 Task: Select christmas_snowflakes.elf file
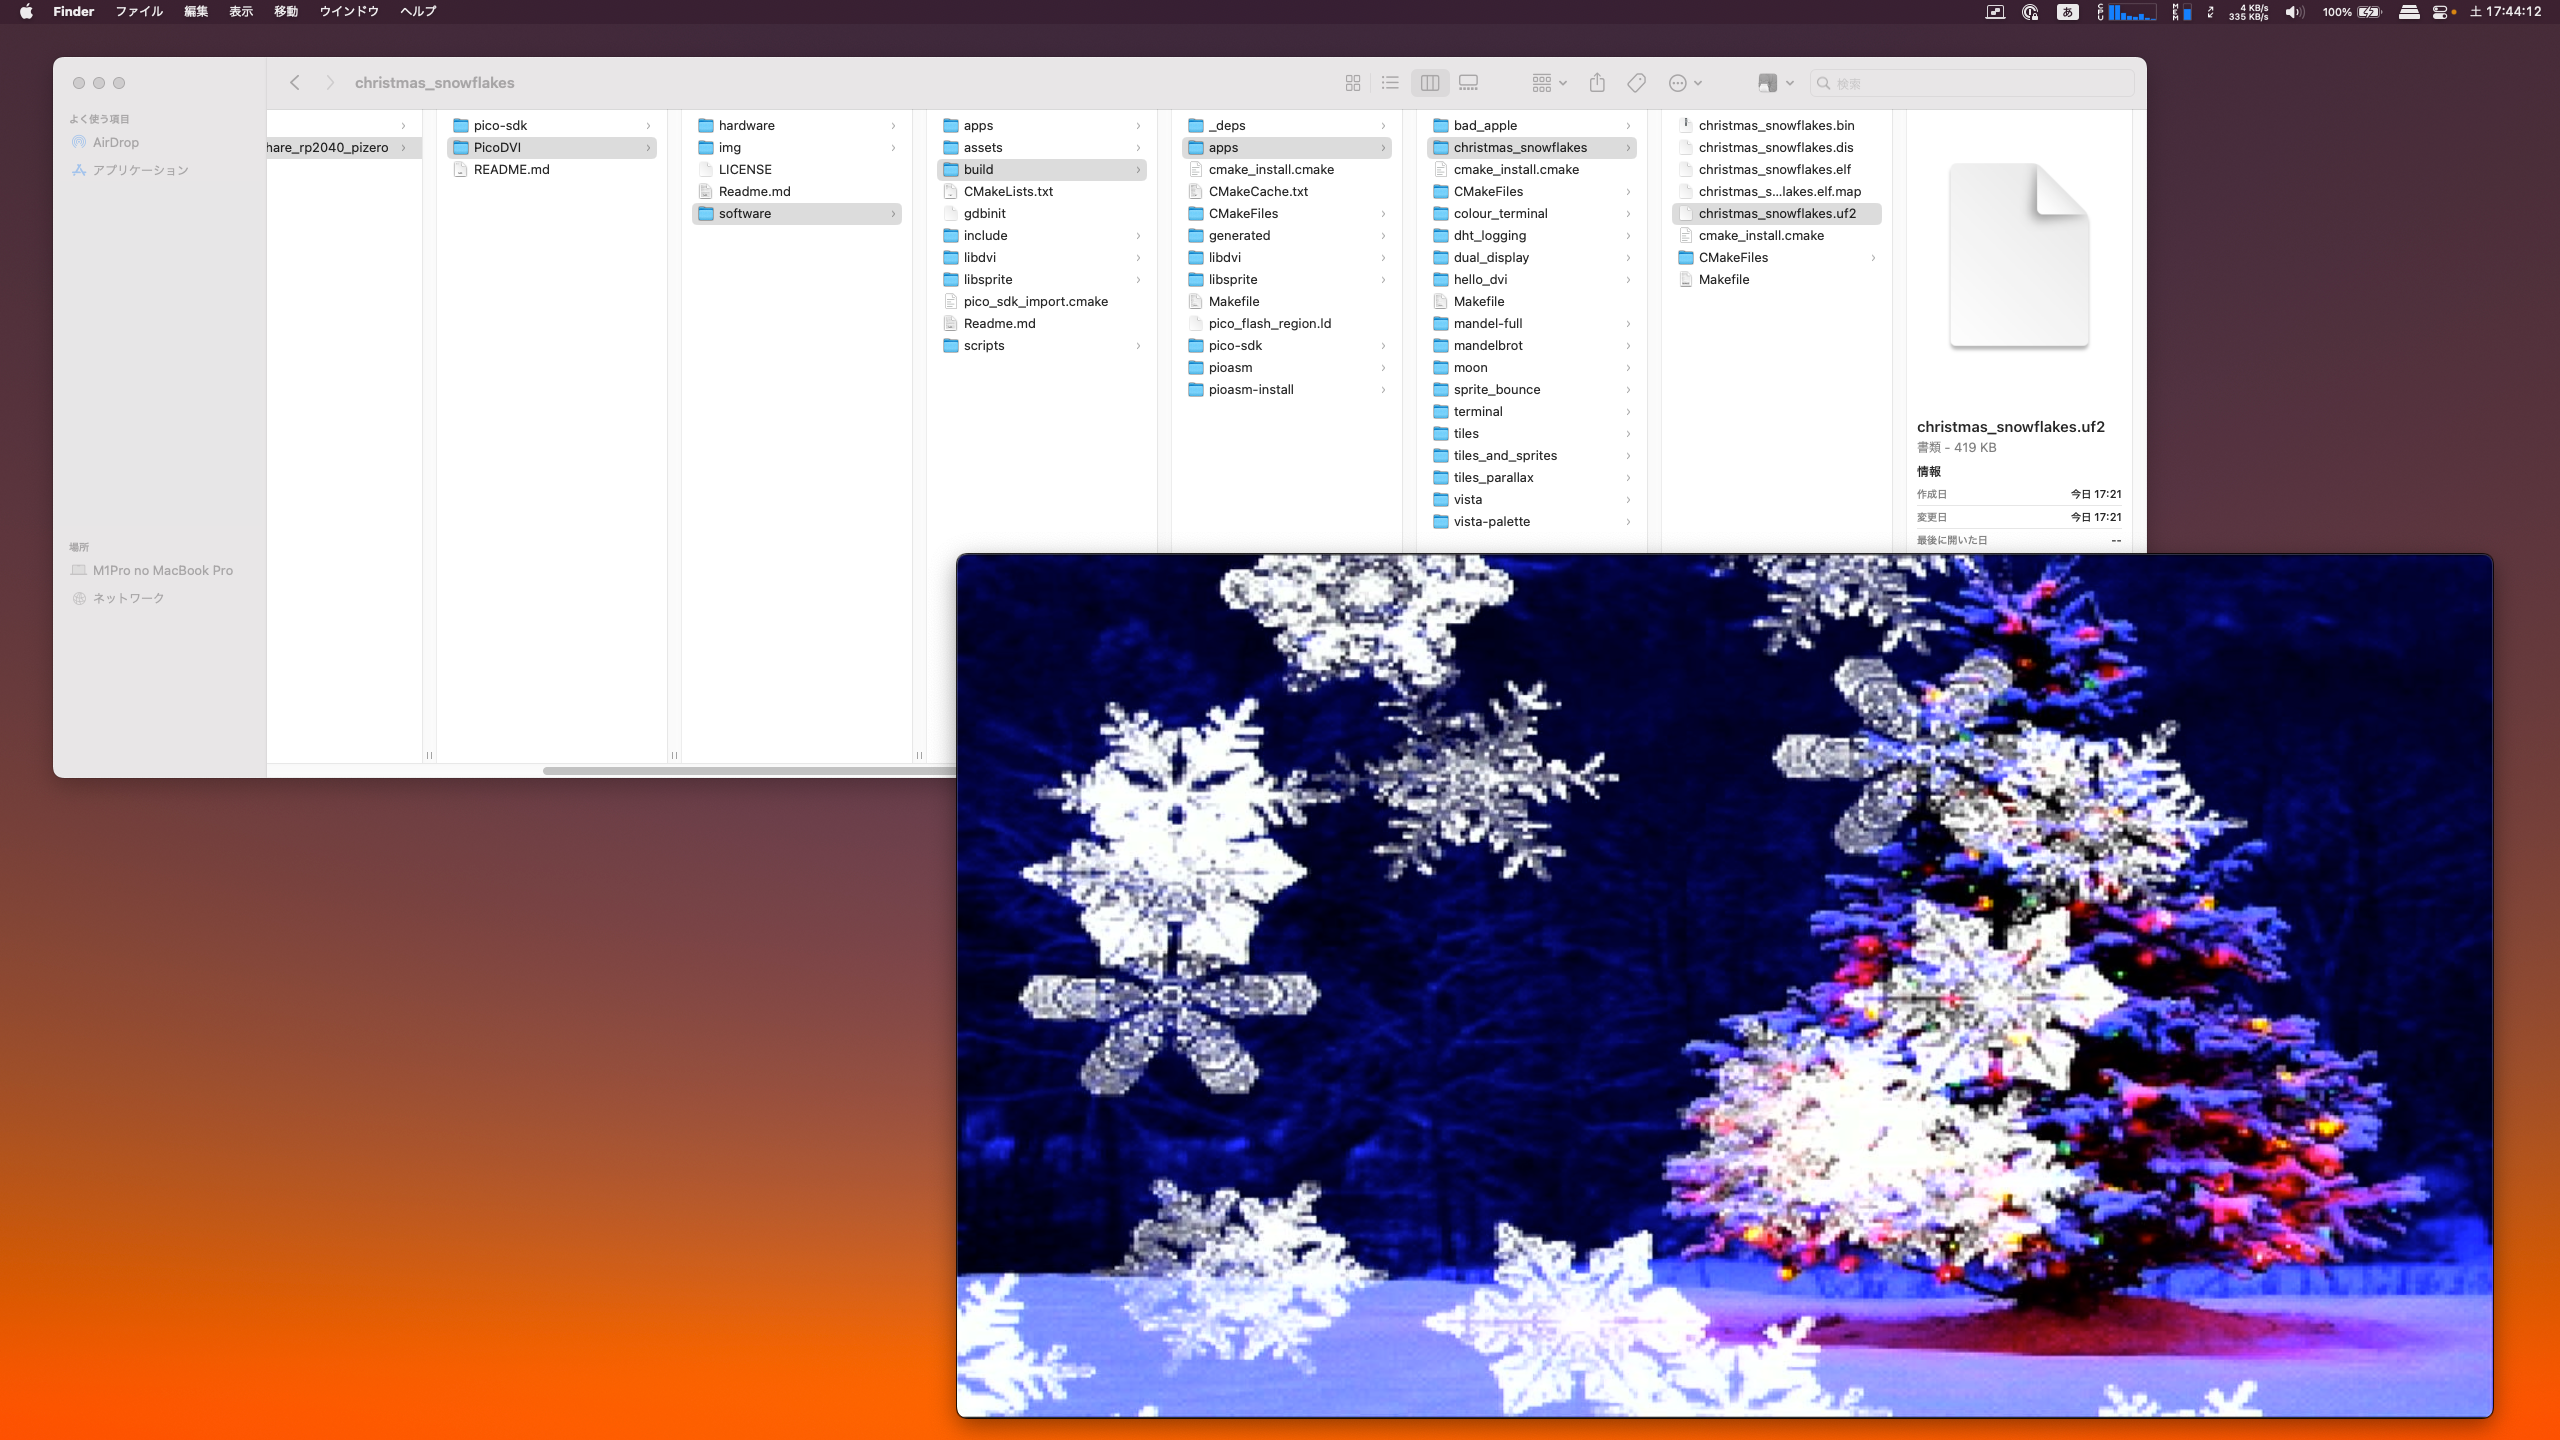(x=1774, y=169)
